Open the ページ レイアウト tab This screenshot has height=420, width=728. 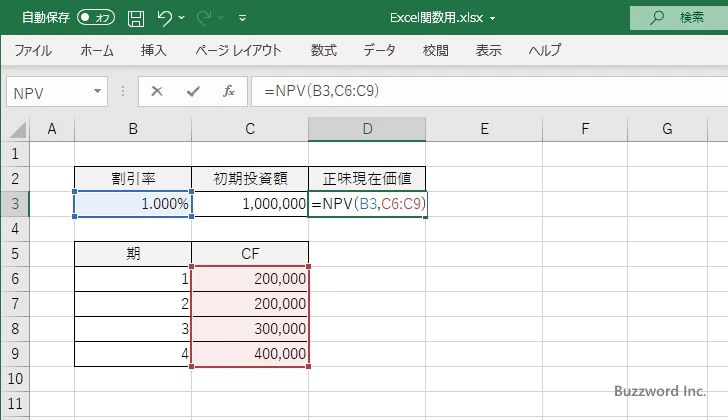[x=238, y=50]
